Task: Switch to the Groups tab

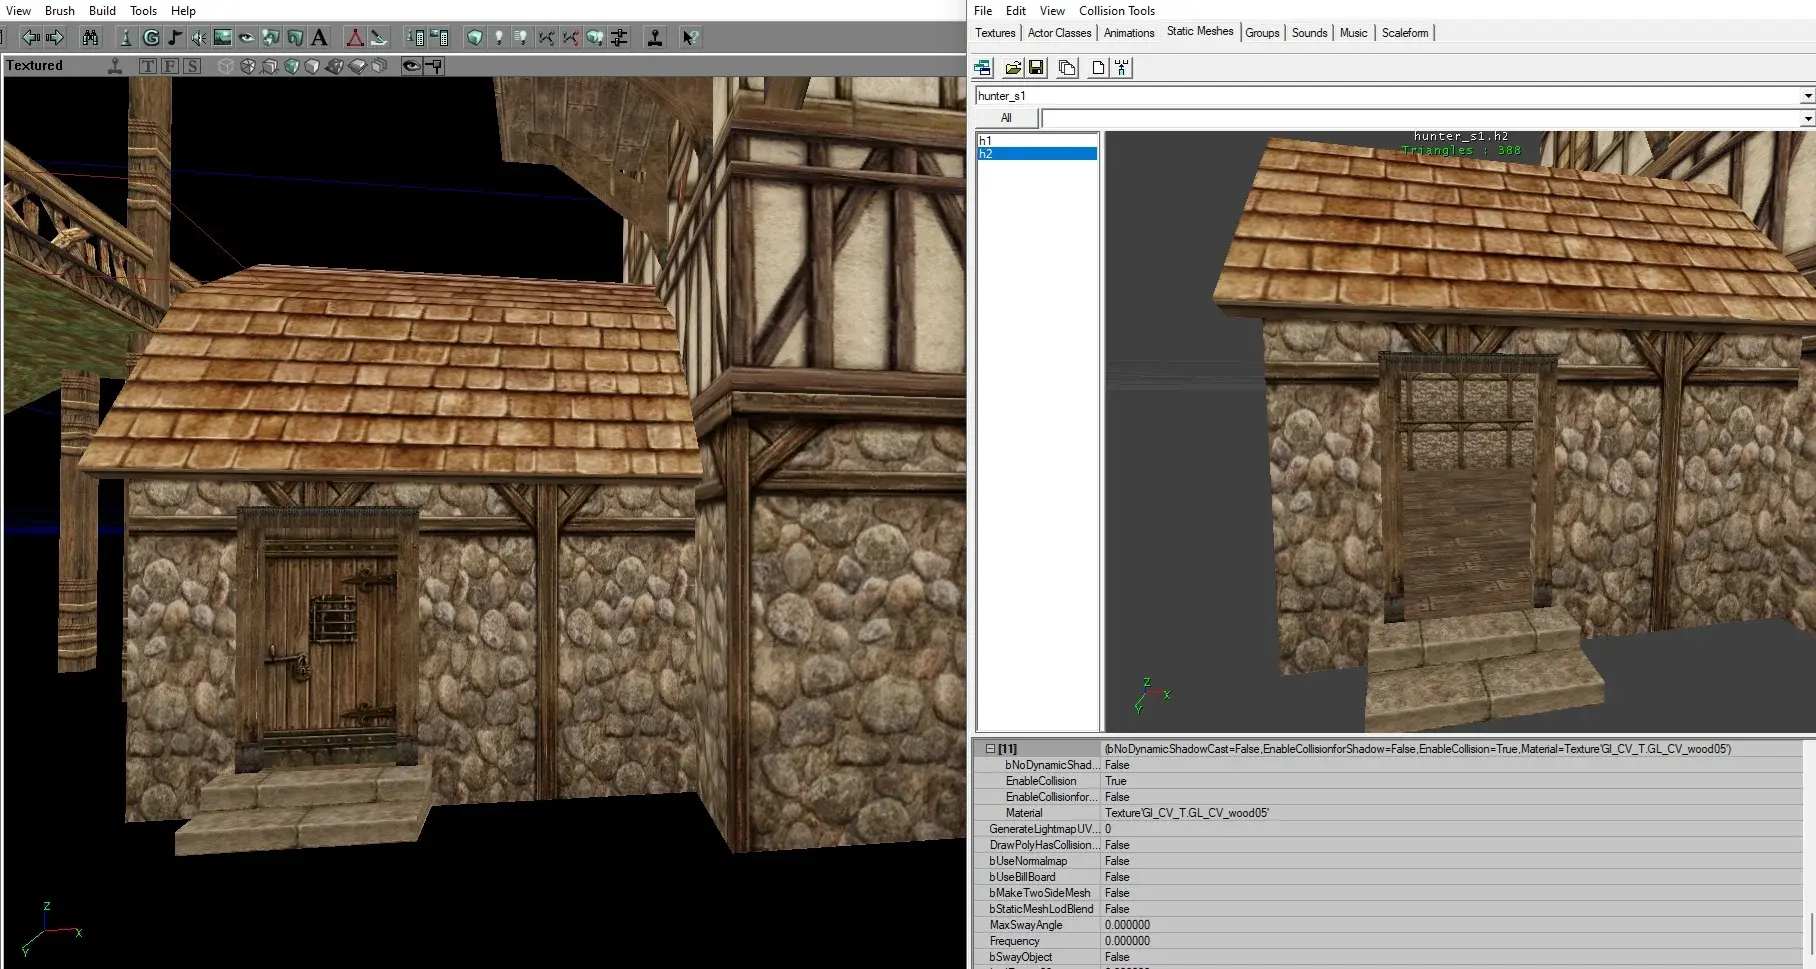Action: [1262, 33]
